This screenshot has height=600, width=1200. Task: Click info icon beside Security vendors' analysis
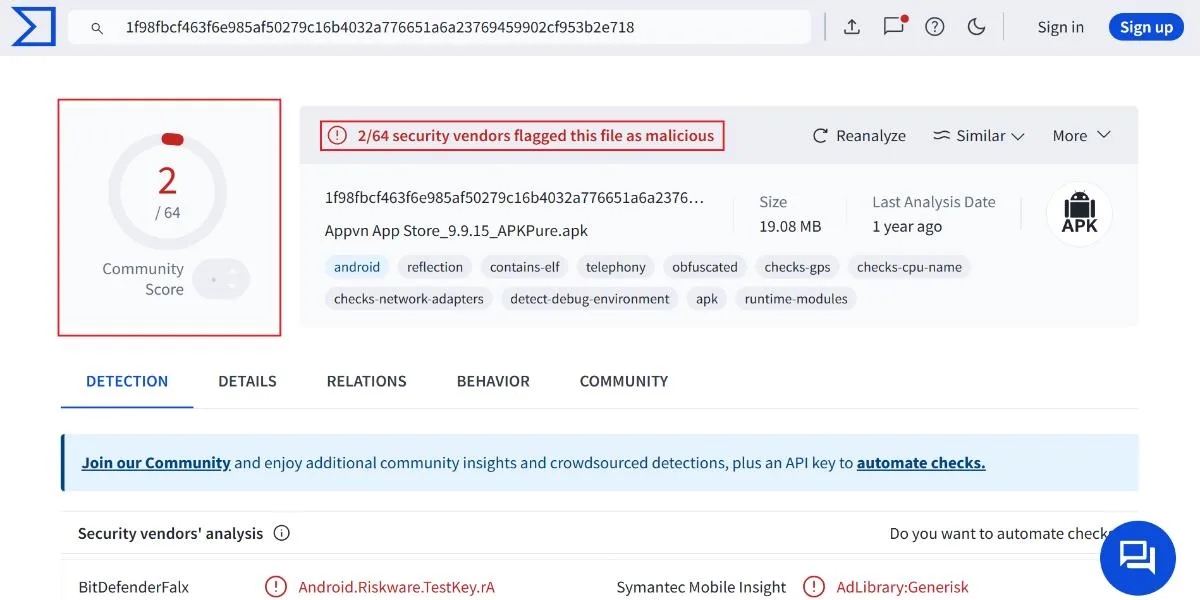coord(282,533)
